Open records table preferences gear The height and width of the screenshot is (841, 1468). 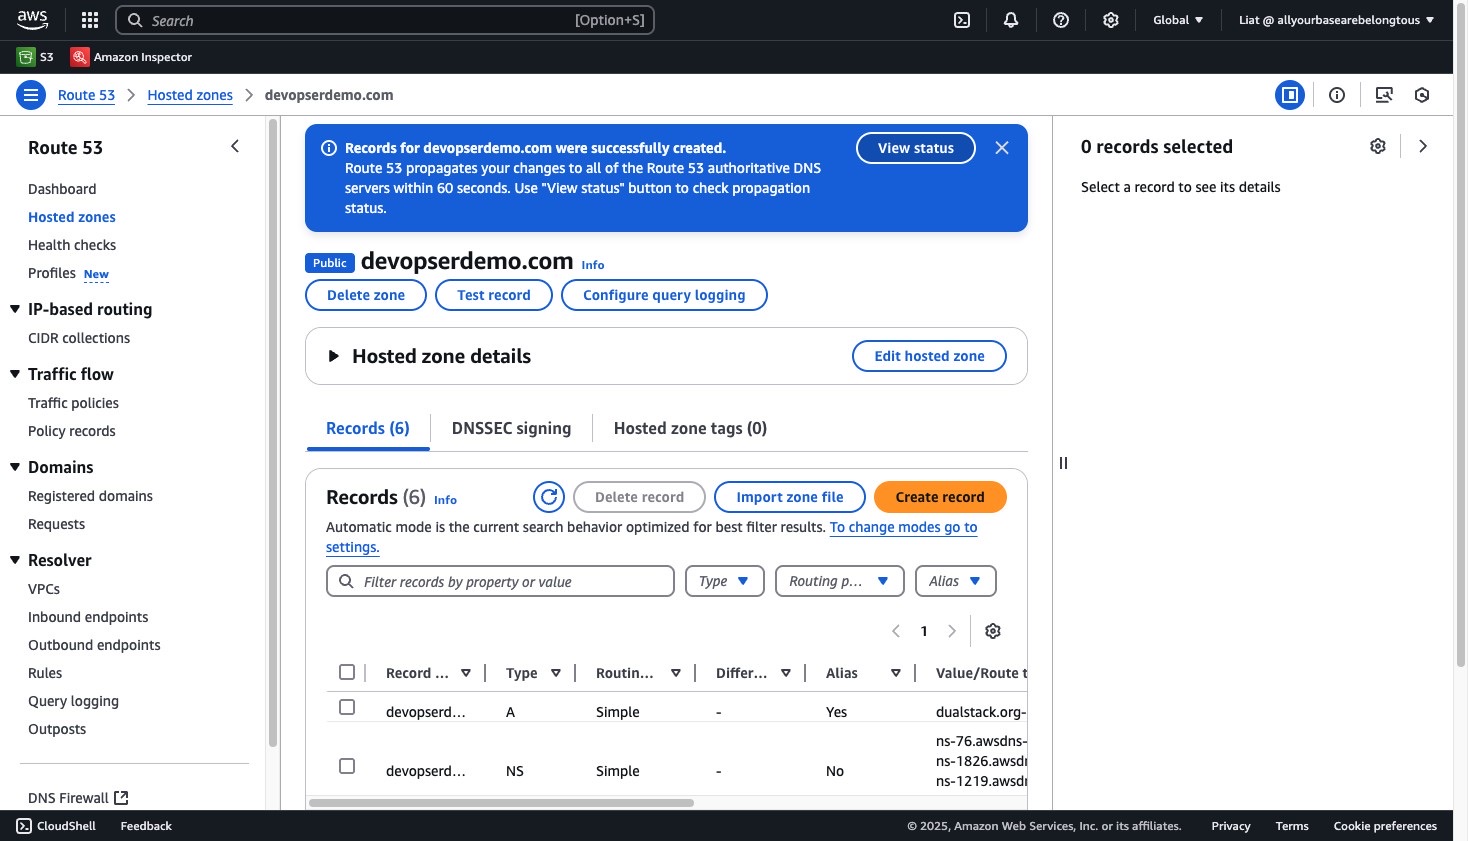[x=993, y=631]
